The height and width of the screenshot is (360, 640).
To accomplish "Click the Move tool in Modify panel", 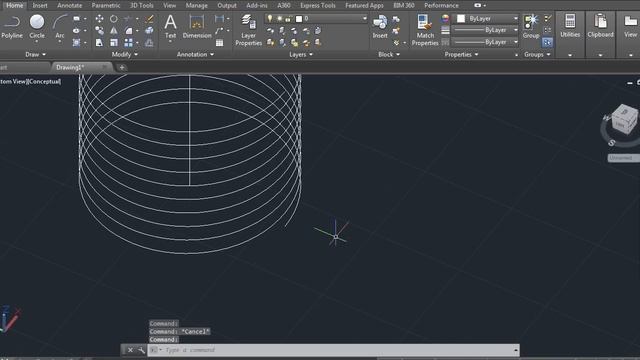I will pyautogui.click(x=99, y=19).
